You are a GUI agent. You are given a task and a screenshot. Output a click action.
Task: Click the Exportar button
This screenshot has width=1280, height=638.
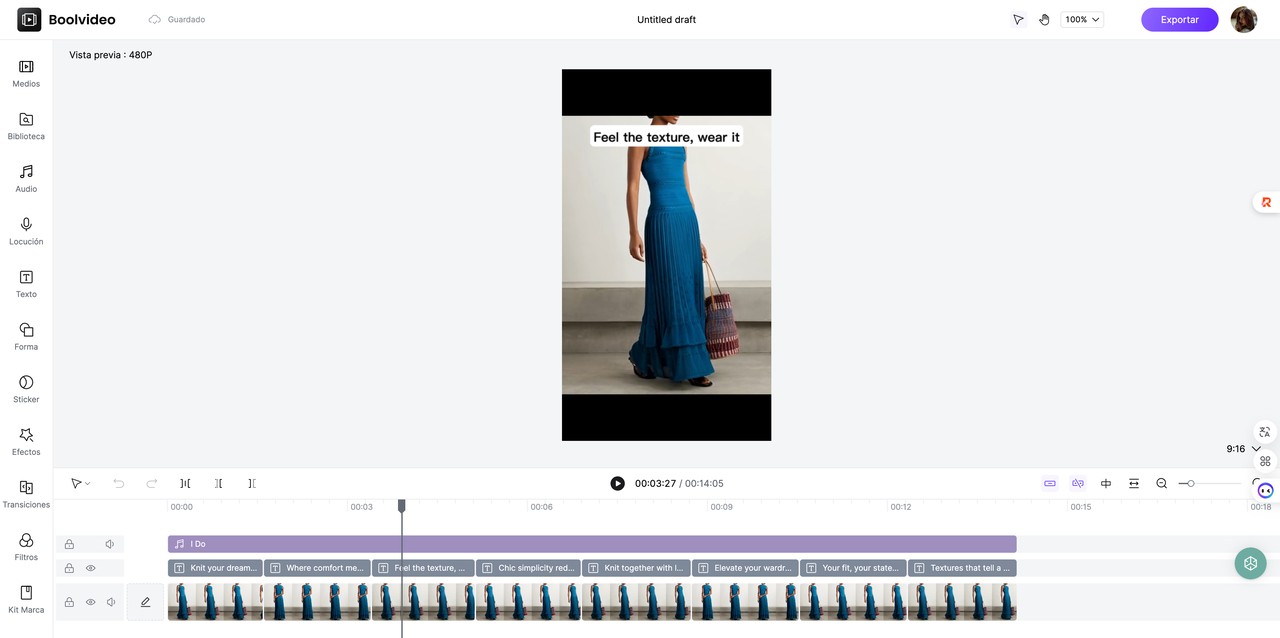click(1180, 19)
